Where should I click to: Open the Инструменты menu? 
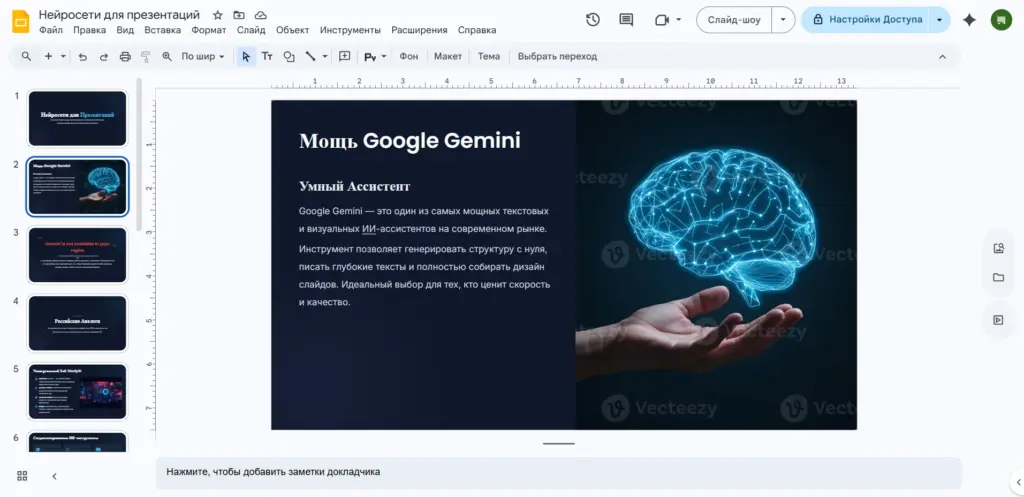click(350, 30)
